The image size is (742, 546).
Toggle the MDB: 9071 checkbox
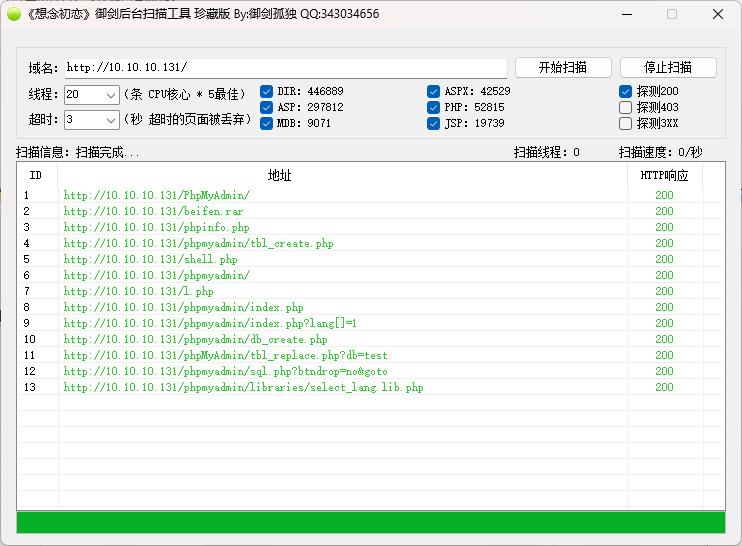click(x=266, y=123)
